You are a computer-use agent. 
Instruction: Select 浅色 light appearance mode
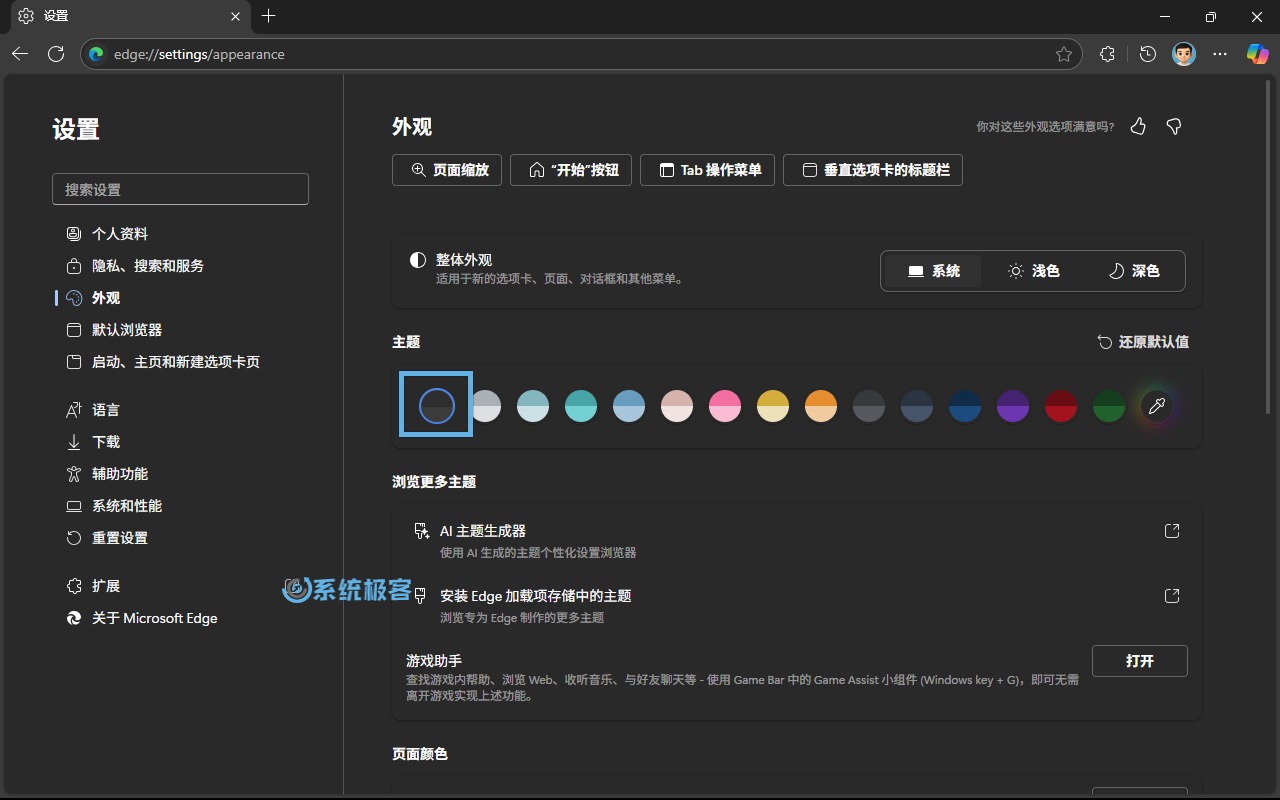tap(1033, 271)
